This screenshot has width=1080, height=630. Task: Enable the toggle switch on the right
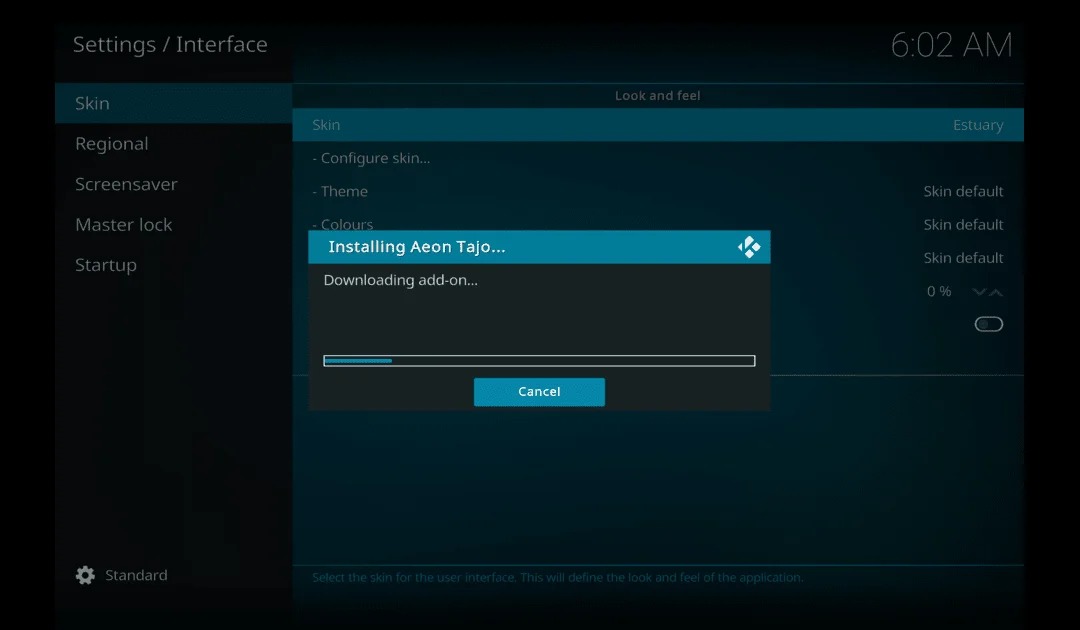988,323
